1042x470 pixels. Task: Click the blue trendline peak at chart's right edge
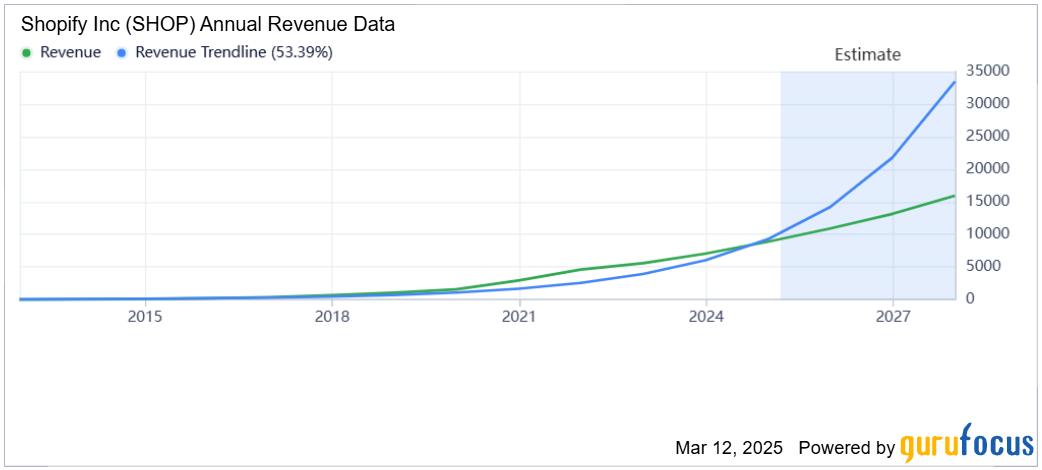coord(955,82)
